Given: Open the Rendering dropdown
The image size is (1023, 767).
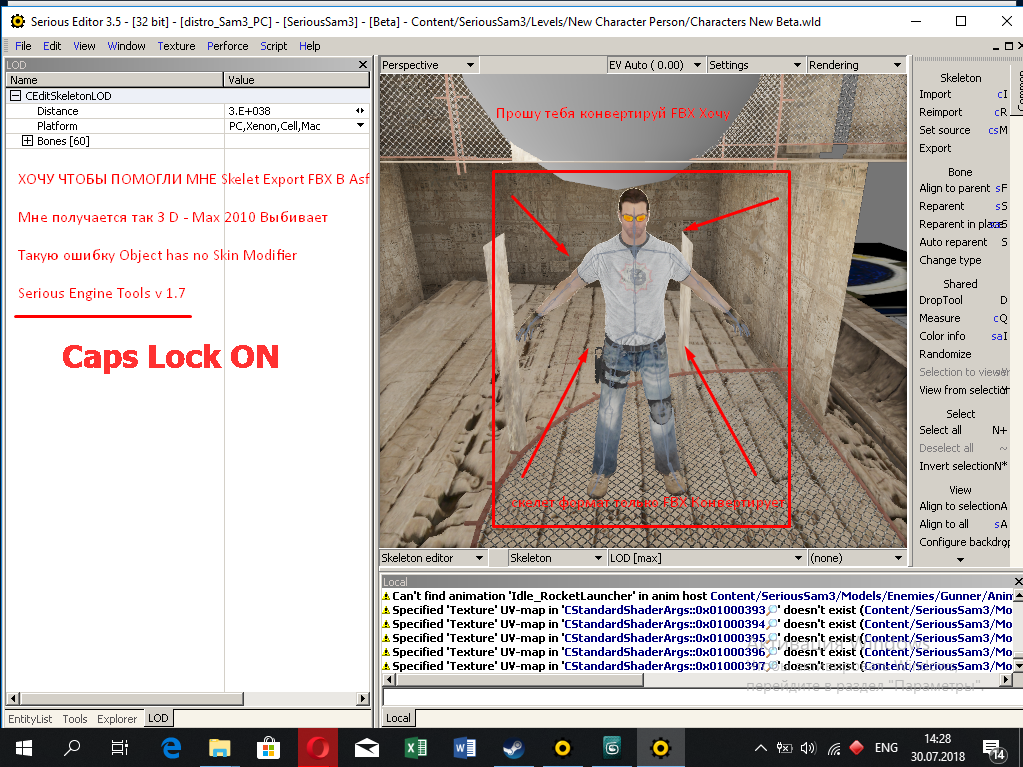Looking at the screenshot, I should pyautogui.click(x=855, y=65).
